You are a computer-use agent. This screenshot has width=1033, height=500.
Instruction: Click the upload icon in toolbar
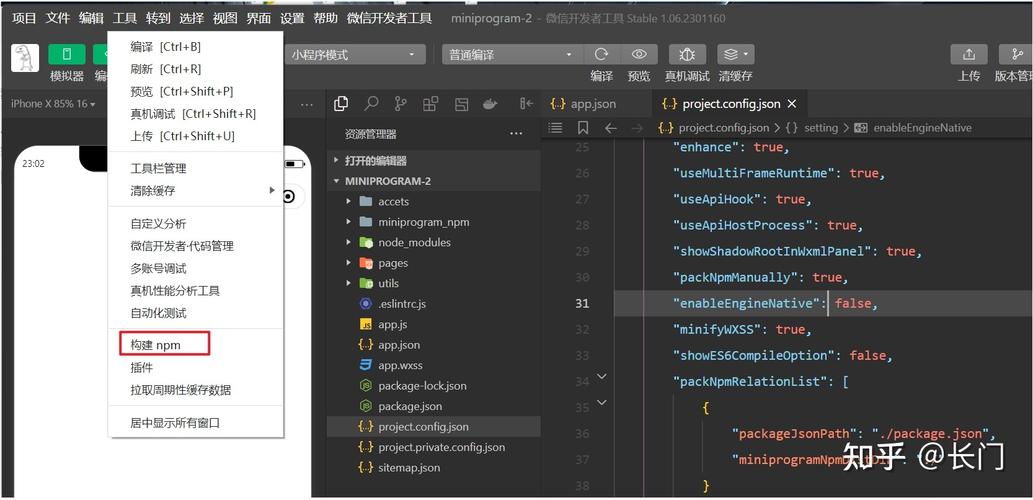968,55
